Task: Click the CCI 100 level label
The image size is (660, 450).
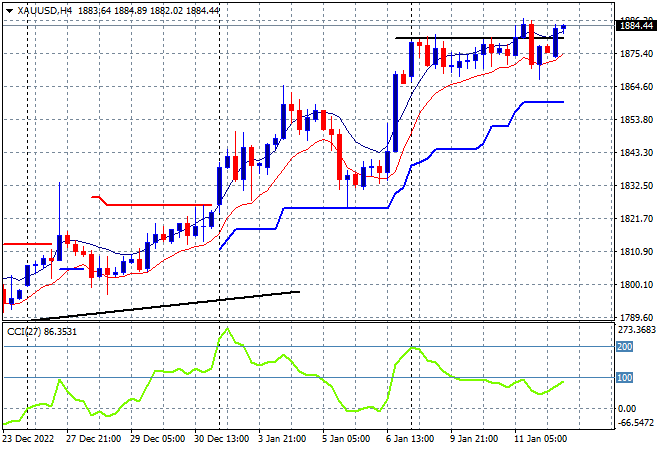Action: click(624, 378)
